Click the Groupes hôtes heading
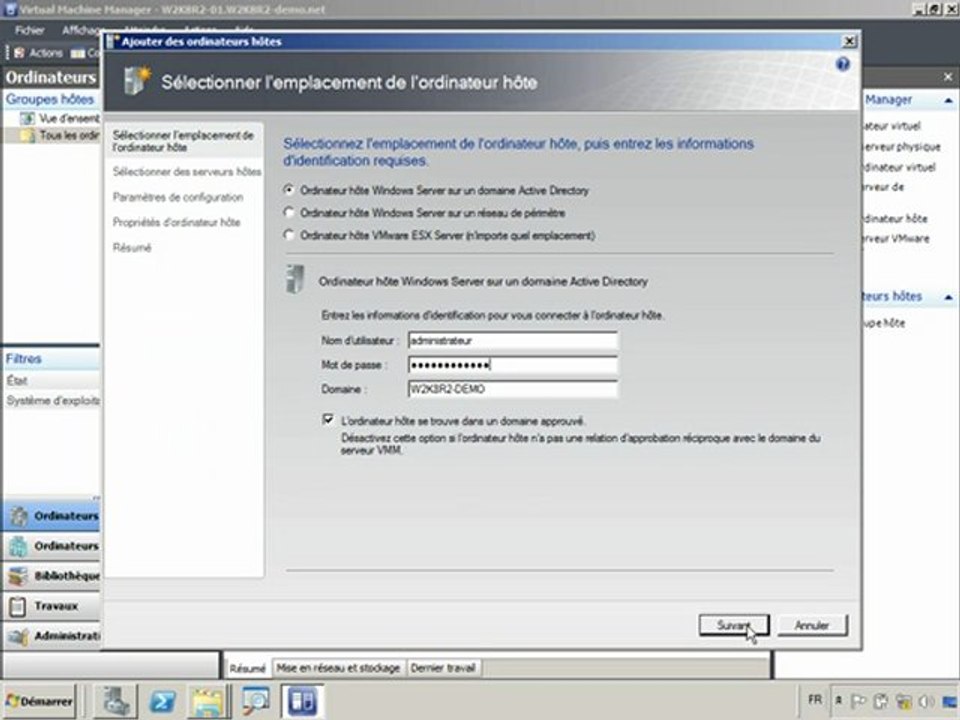The height and width of the screenshot is (720, 960). pyautogui.click(x=50, y=99)
